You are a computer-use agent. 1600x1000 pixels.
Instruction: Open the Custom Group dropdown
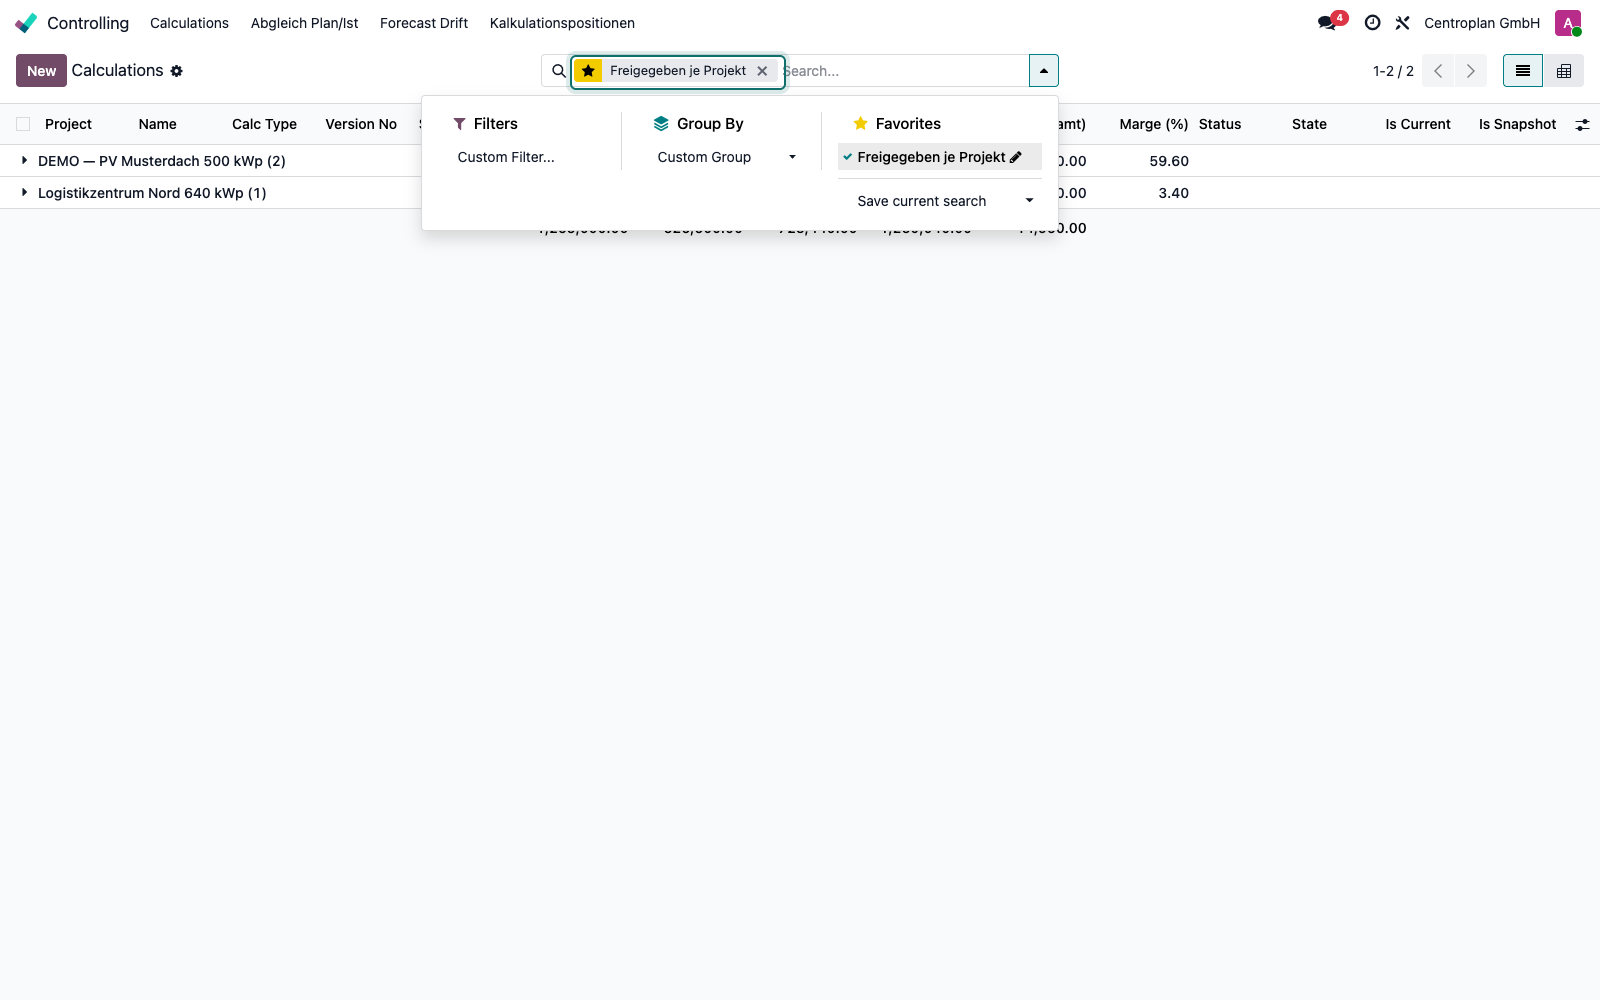pyautogui.click(x=726, y=157)
